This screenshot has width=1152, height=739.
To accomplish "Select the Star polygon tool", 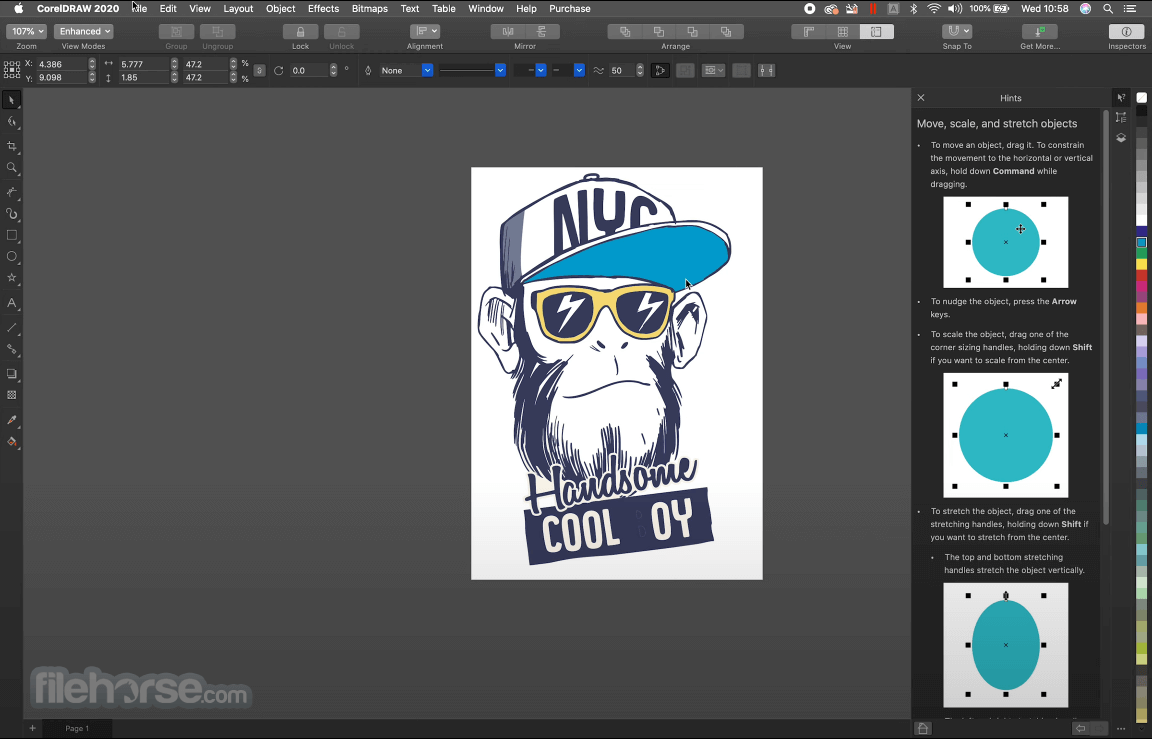I will coord(12,278).
